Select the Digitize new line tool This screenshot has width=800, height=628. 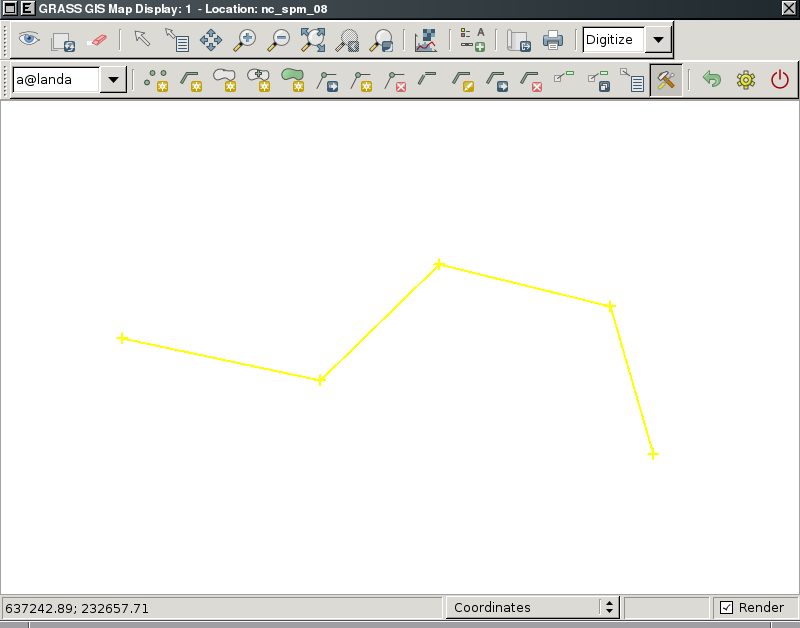(x=190, y=81)
